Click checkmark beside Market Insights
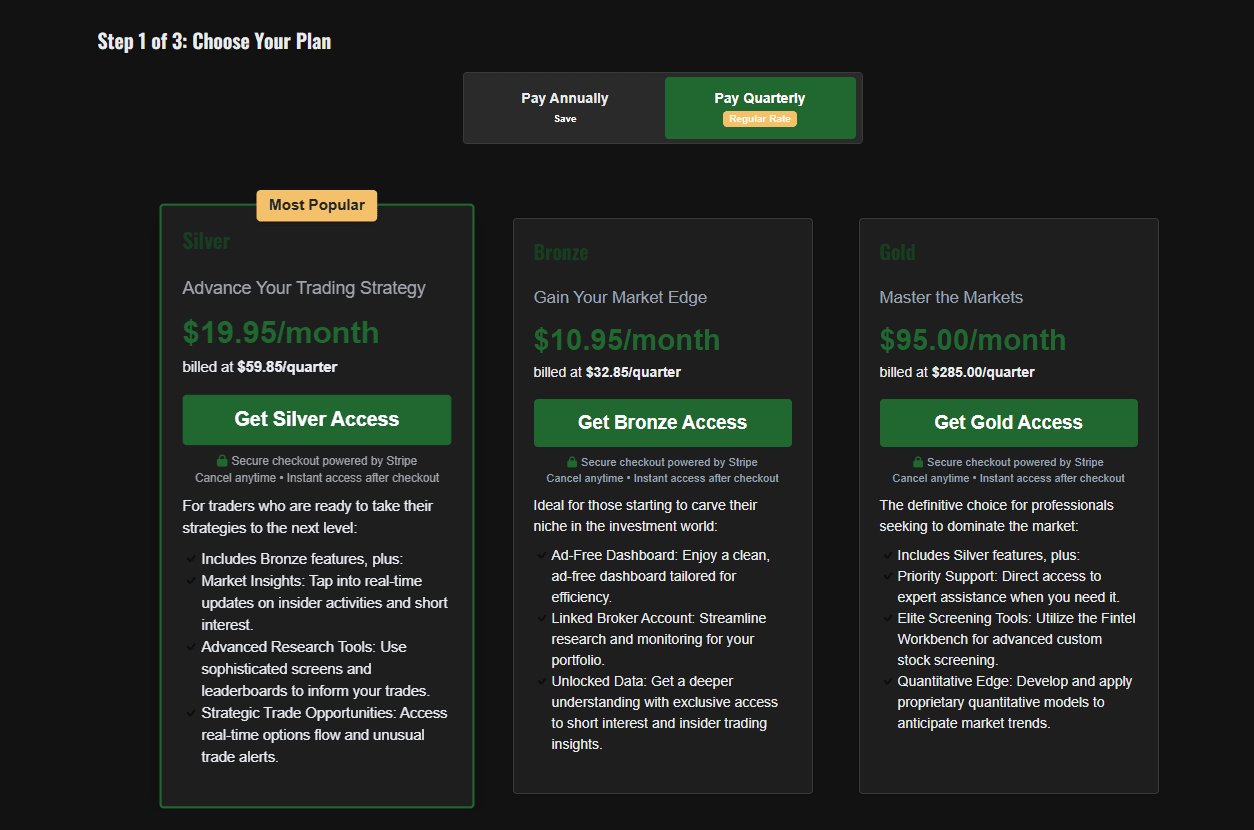 (191, 580)
